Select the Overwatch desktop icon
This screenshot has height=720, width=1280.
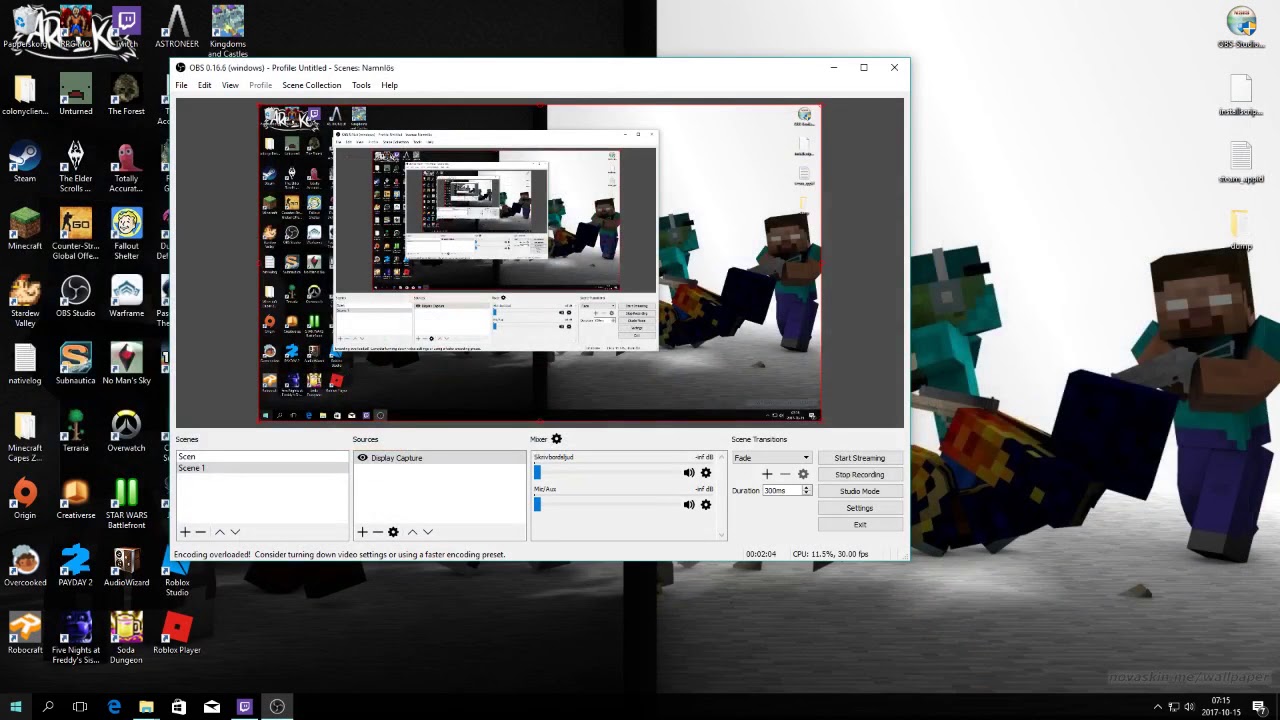[126, 433]
